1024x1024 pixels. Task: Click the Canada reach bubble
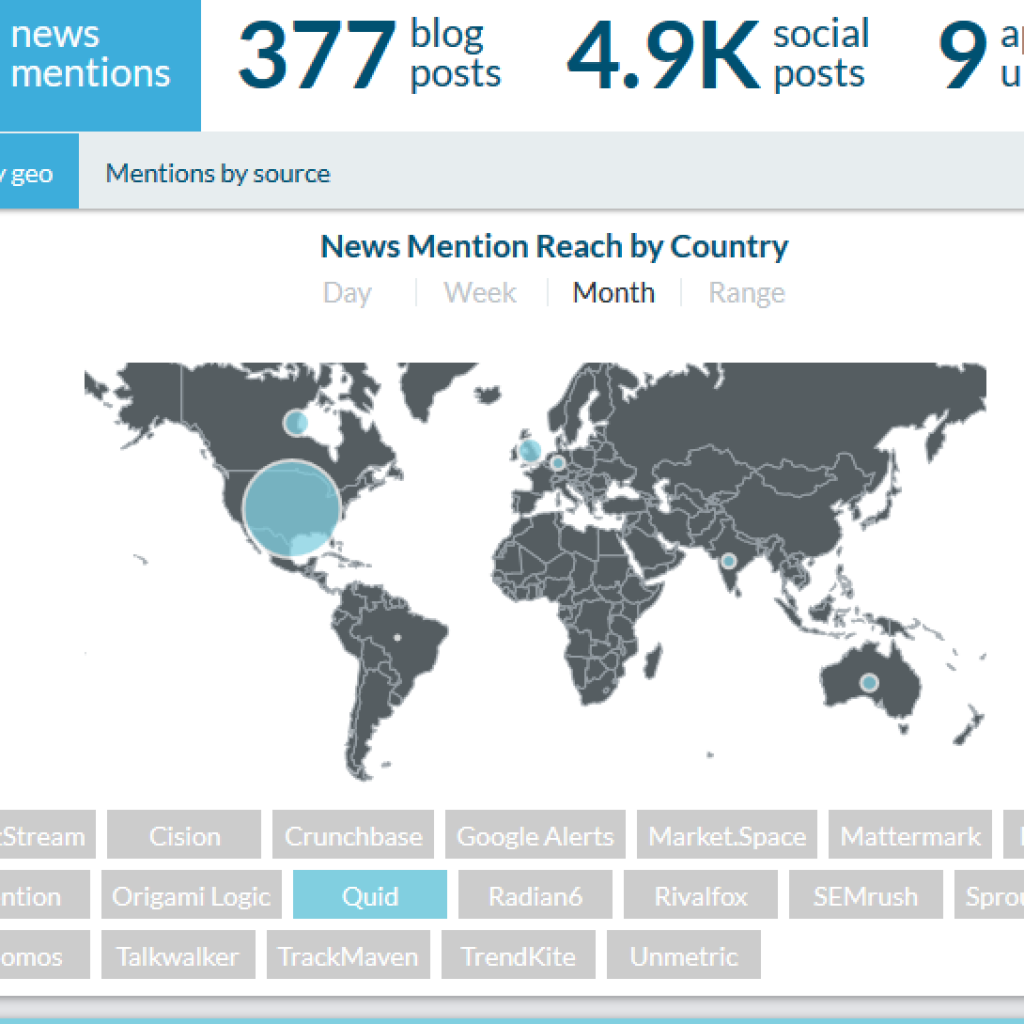click(x=296, y=423)
